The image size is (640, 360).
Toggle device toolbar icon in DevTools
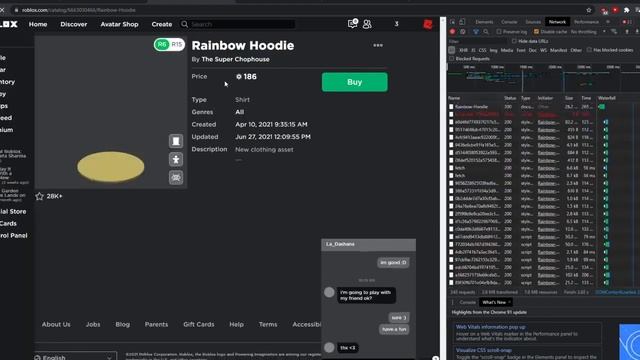(x=462, y=22)
